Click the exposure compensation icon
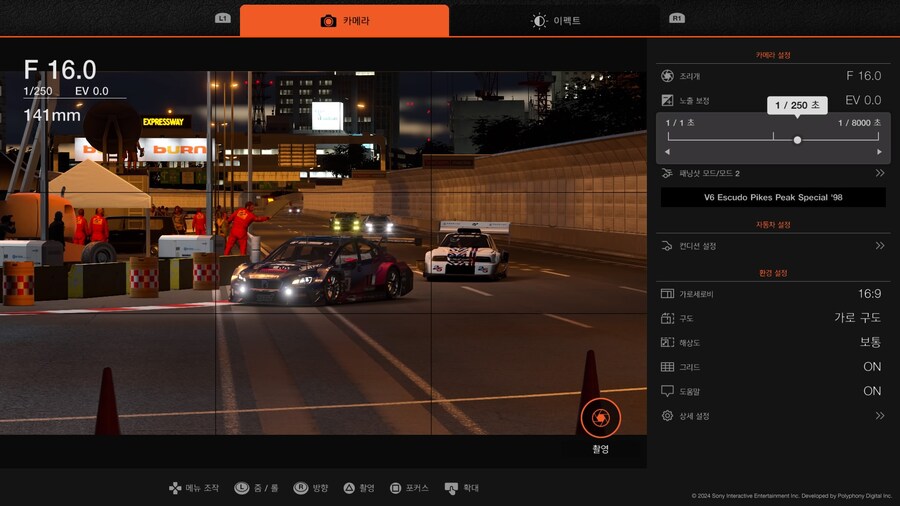 [668, 100]
